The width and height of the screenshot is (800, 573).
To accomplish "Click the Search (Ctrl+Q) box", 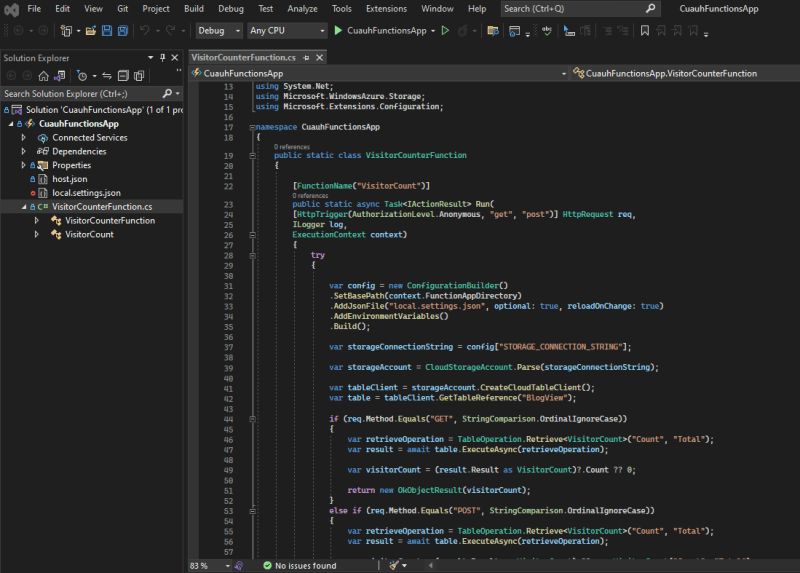I will 580,9.
